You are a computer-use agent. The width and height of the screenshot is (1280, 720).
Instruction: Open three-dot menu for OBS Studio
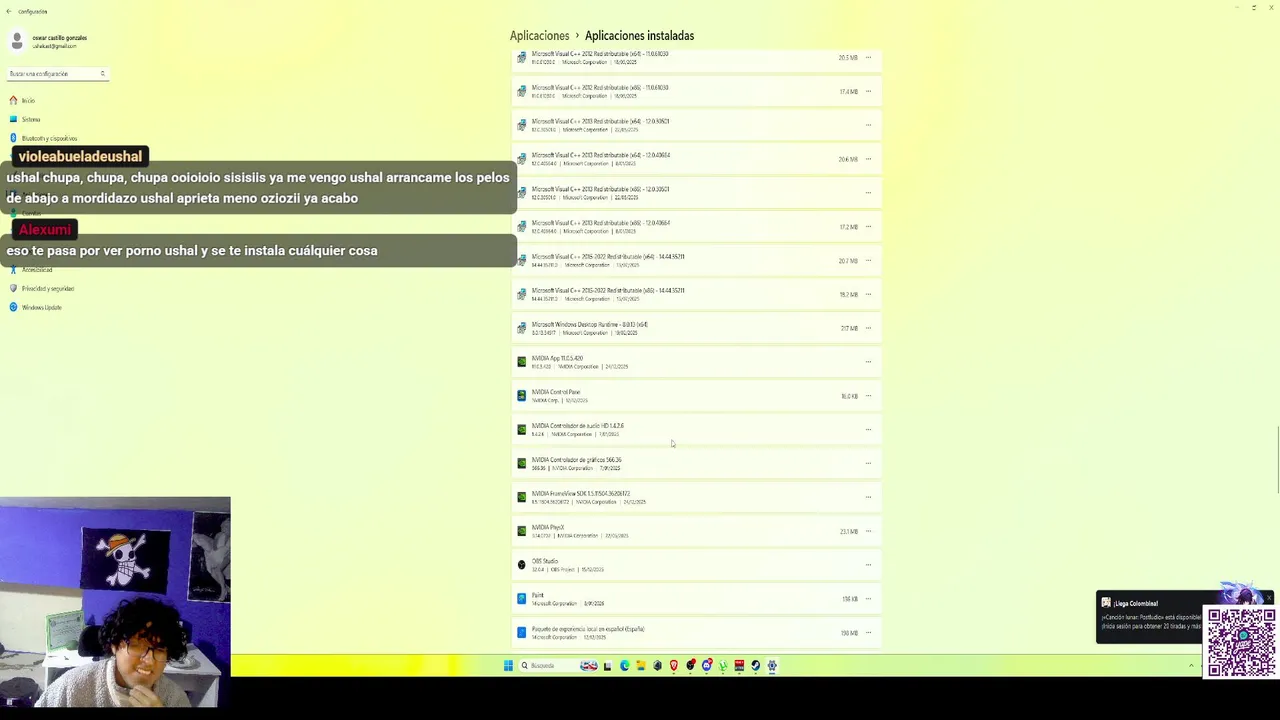pyautogui.click(x=868, y=565)
